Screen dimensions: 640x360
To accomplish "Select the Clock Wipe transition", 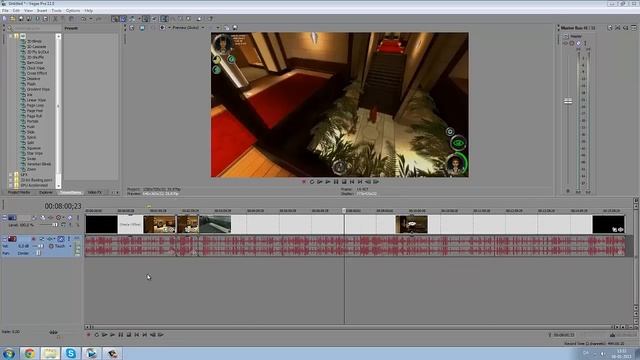I will [x=36, y=68].
